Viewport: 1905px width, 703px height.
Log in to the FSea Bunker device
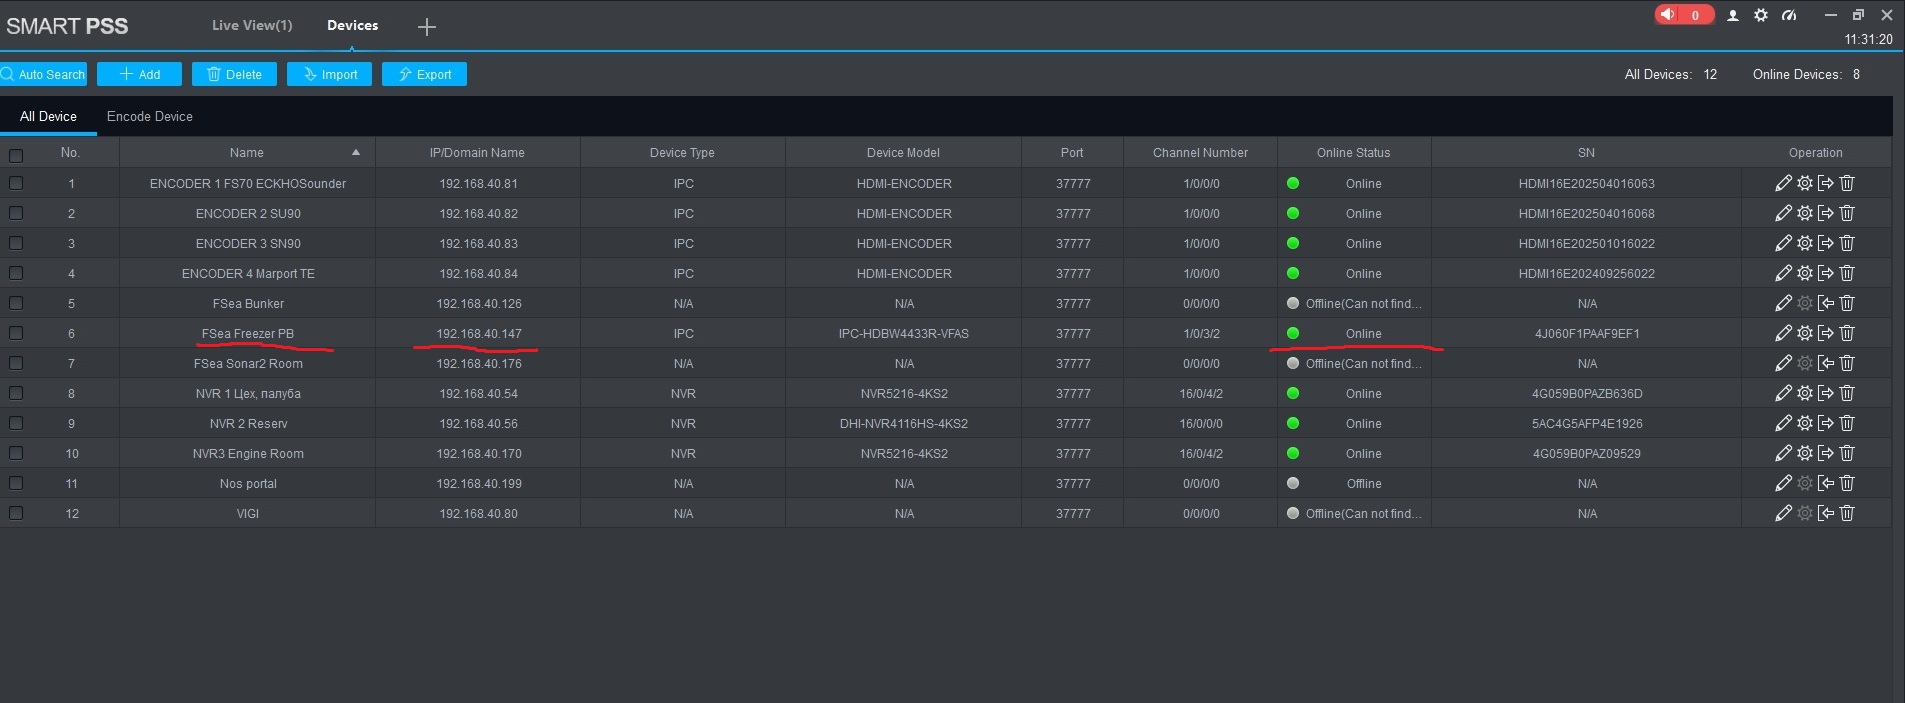point(1826,303)
